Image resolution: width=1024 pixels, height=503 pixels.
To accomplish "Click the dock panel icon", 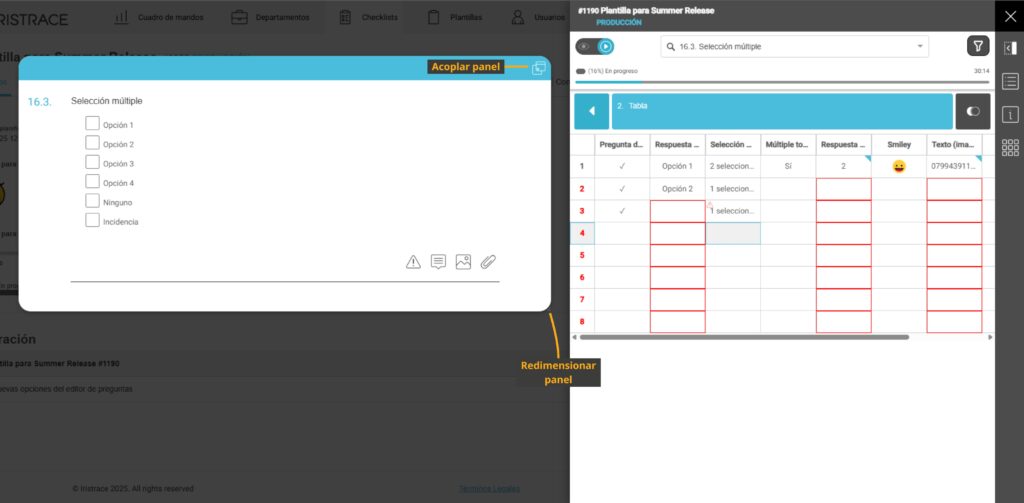I will (539, 68).
